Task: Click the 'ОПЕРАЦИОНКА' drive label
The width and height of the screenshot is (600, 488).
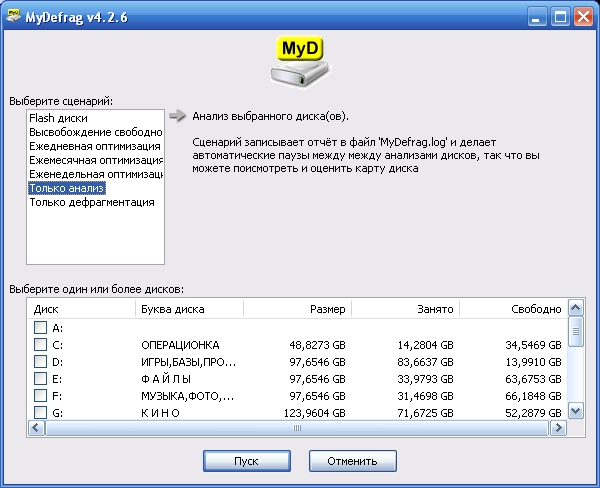Action: 180,345
